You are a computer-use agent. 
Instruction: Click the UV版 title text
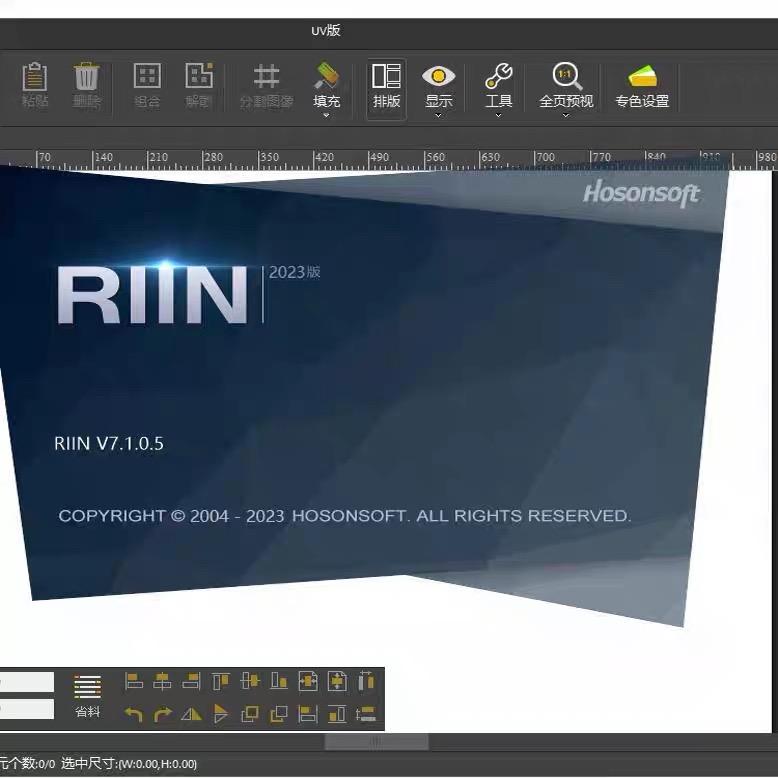[x=325, y=30]
